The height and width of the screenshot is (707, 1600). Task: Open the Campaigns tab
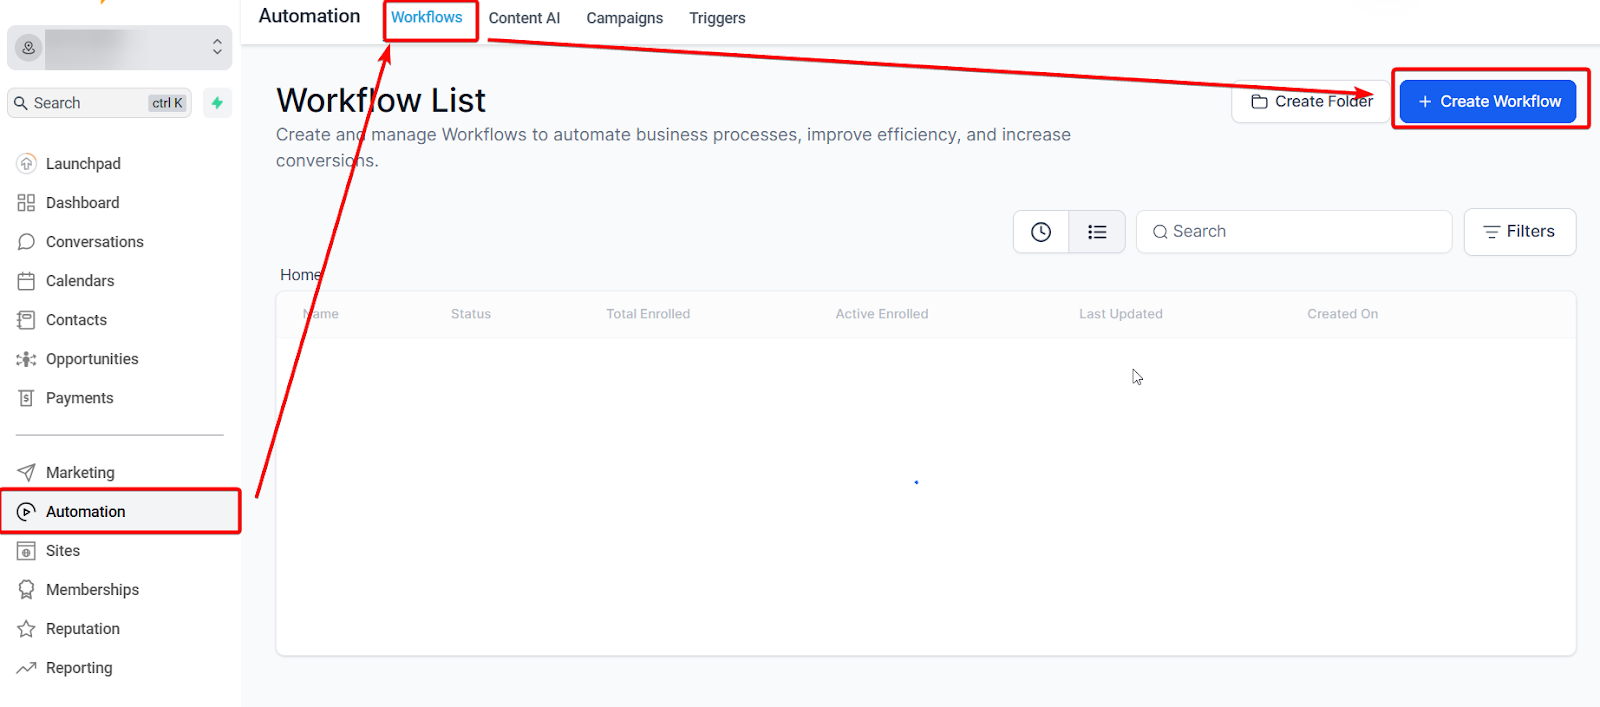[625, 18]
